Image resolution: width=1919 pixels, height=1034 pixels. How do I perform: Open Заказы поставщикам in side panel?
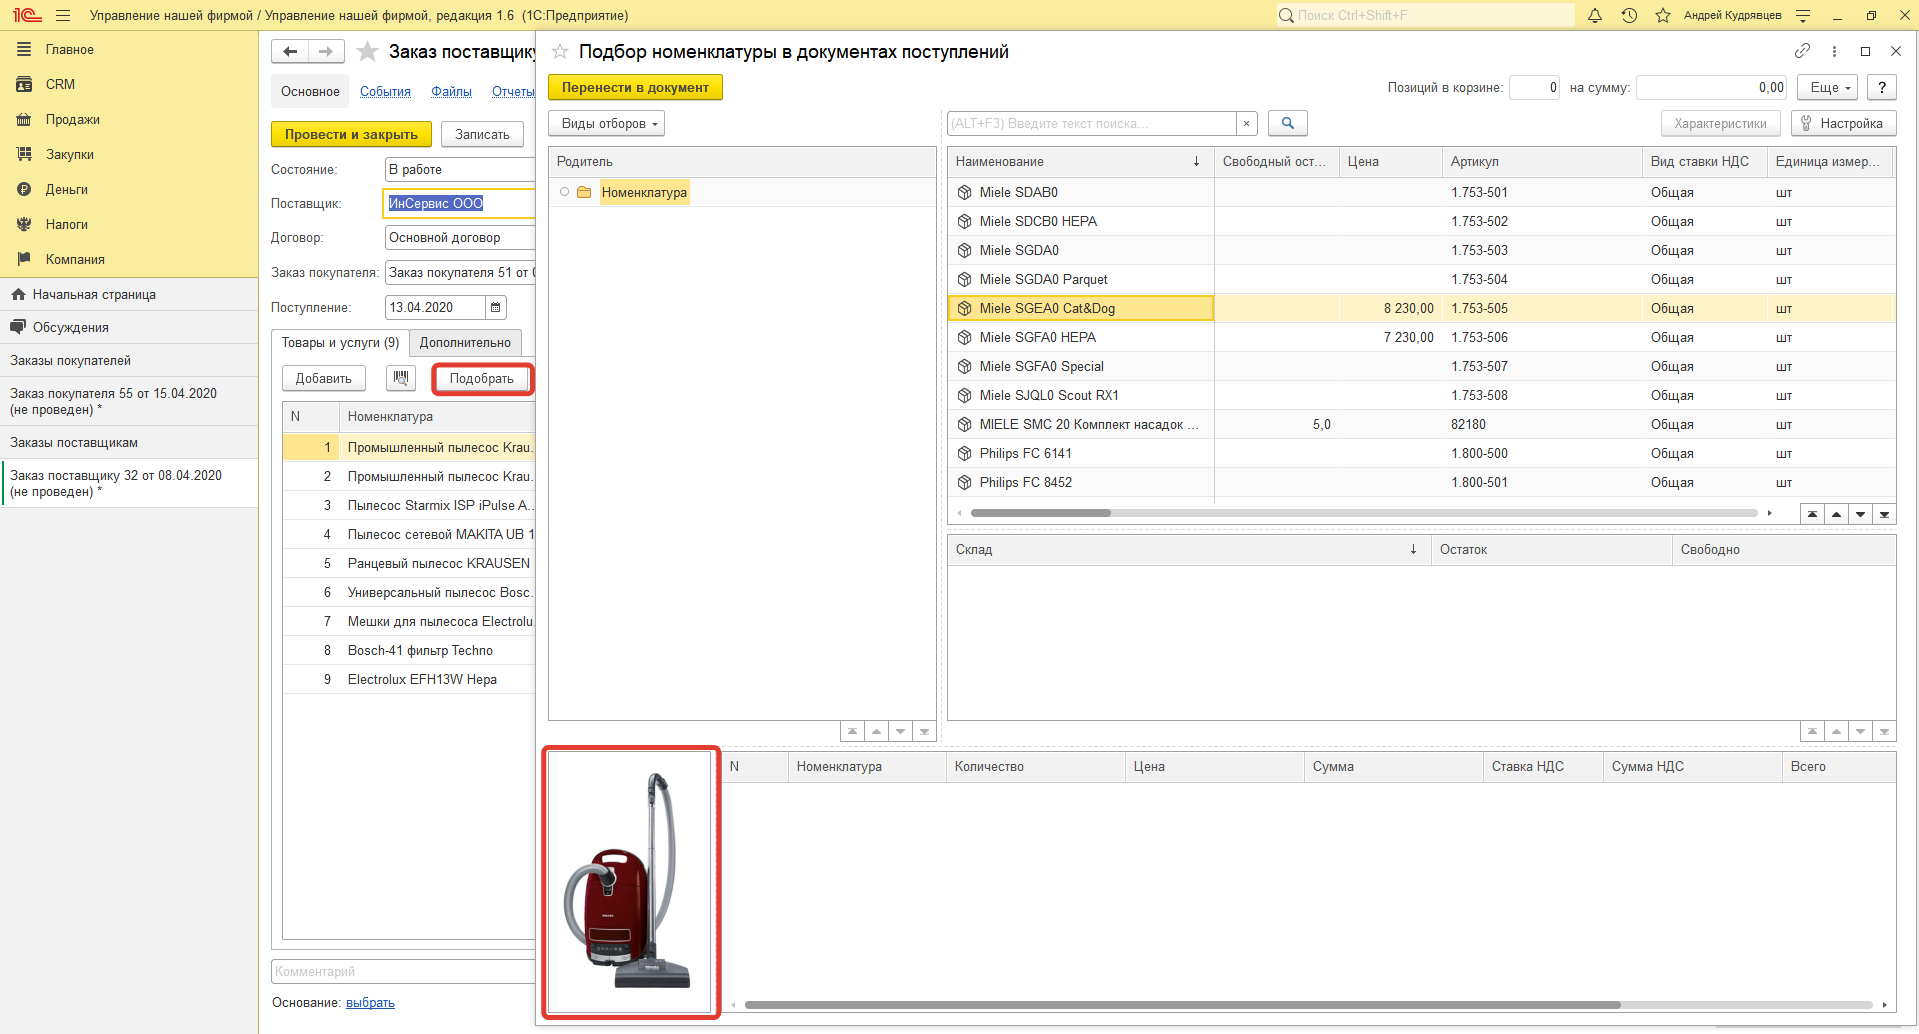click(x=129, y=442)
